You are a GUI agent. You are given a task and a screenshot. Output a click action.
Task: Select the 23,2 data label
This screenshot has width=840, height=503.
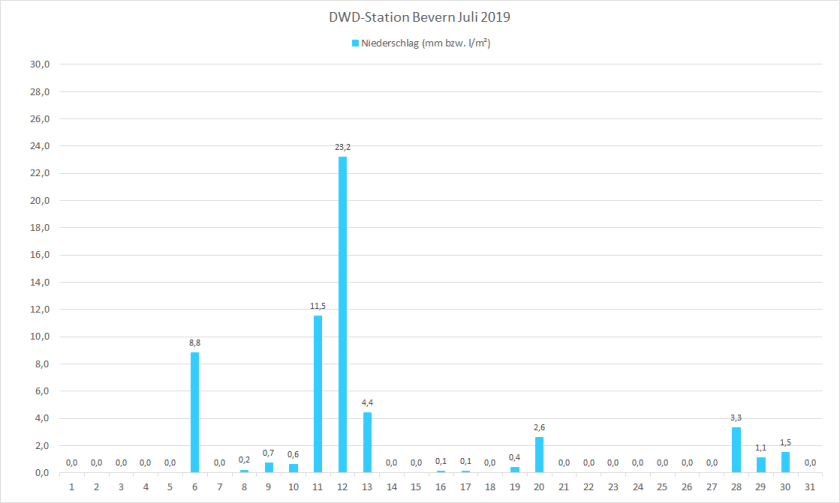(x=343, y=147)
